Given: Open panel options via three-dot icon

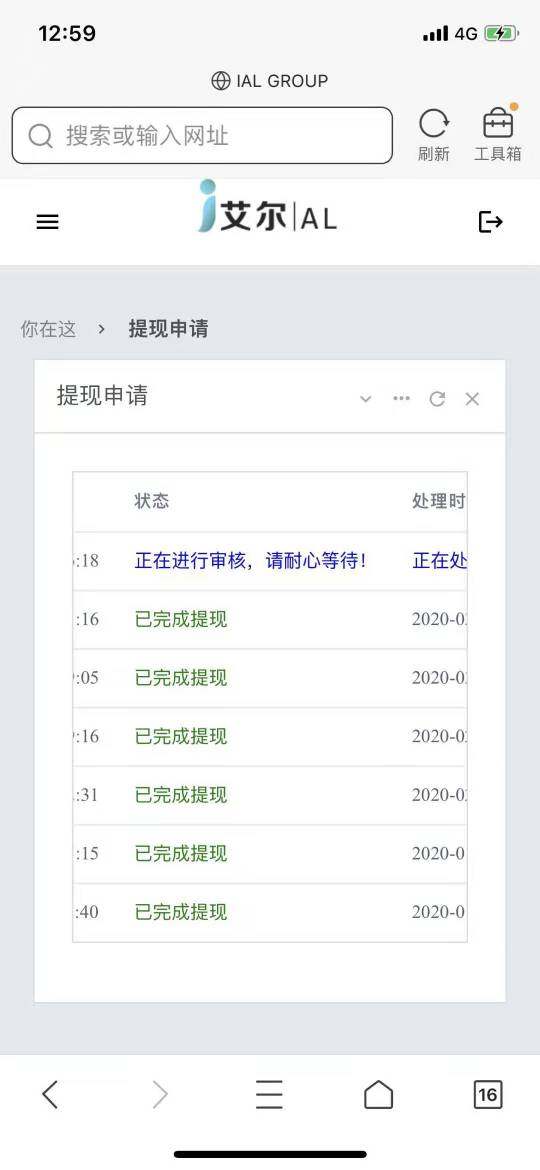Looking at the screenshot, I should click(401, 398).
